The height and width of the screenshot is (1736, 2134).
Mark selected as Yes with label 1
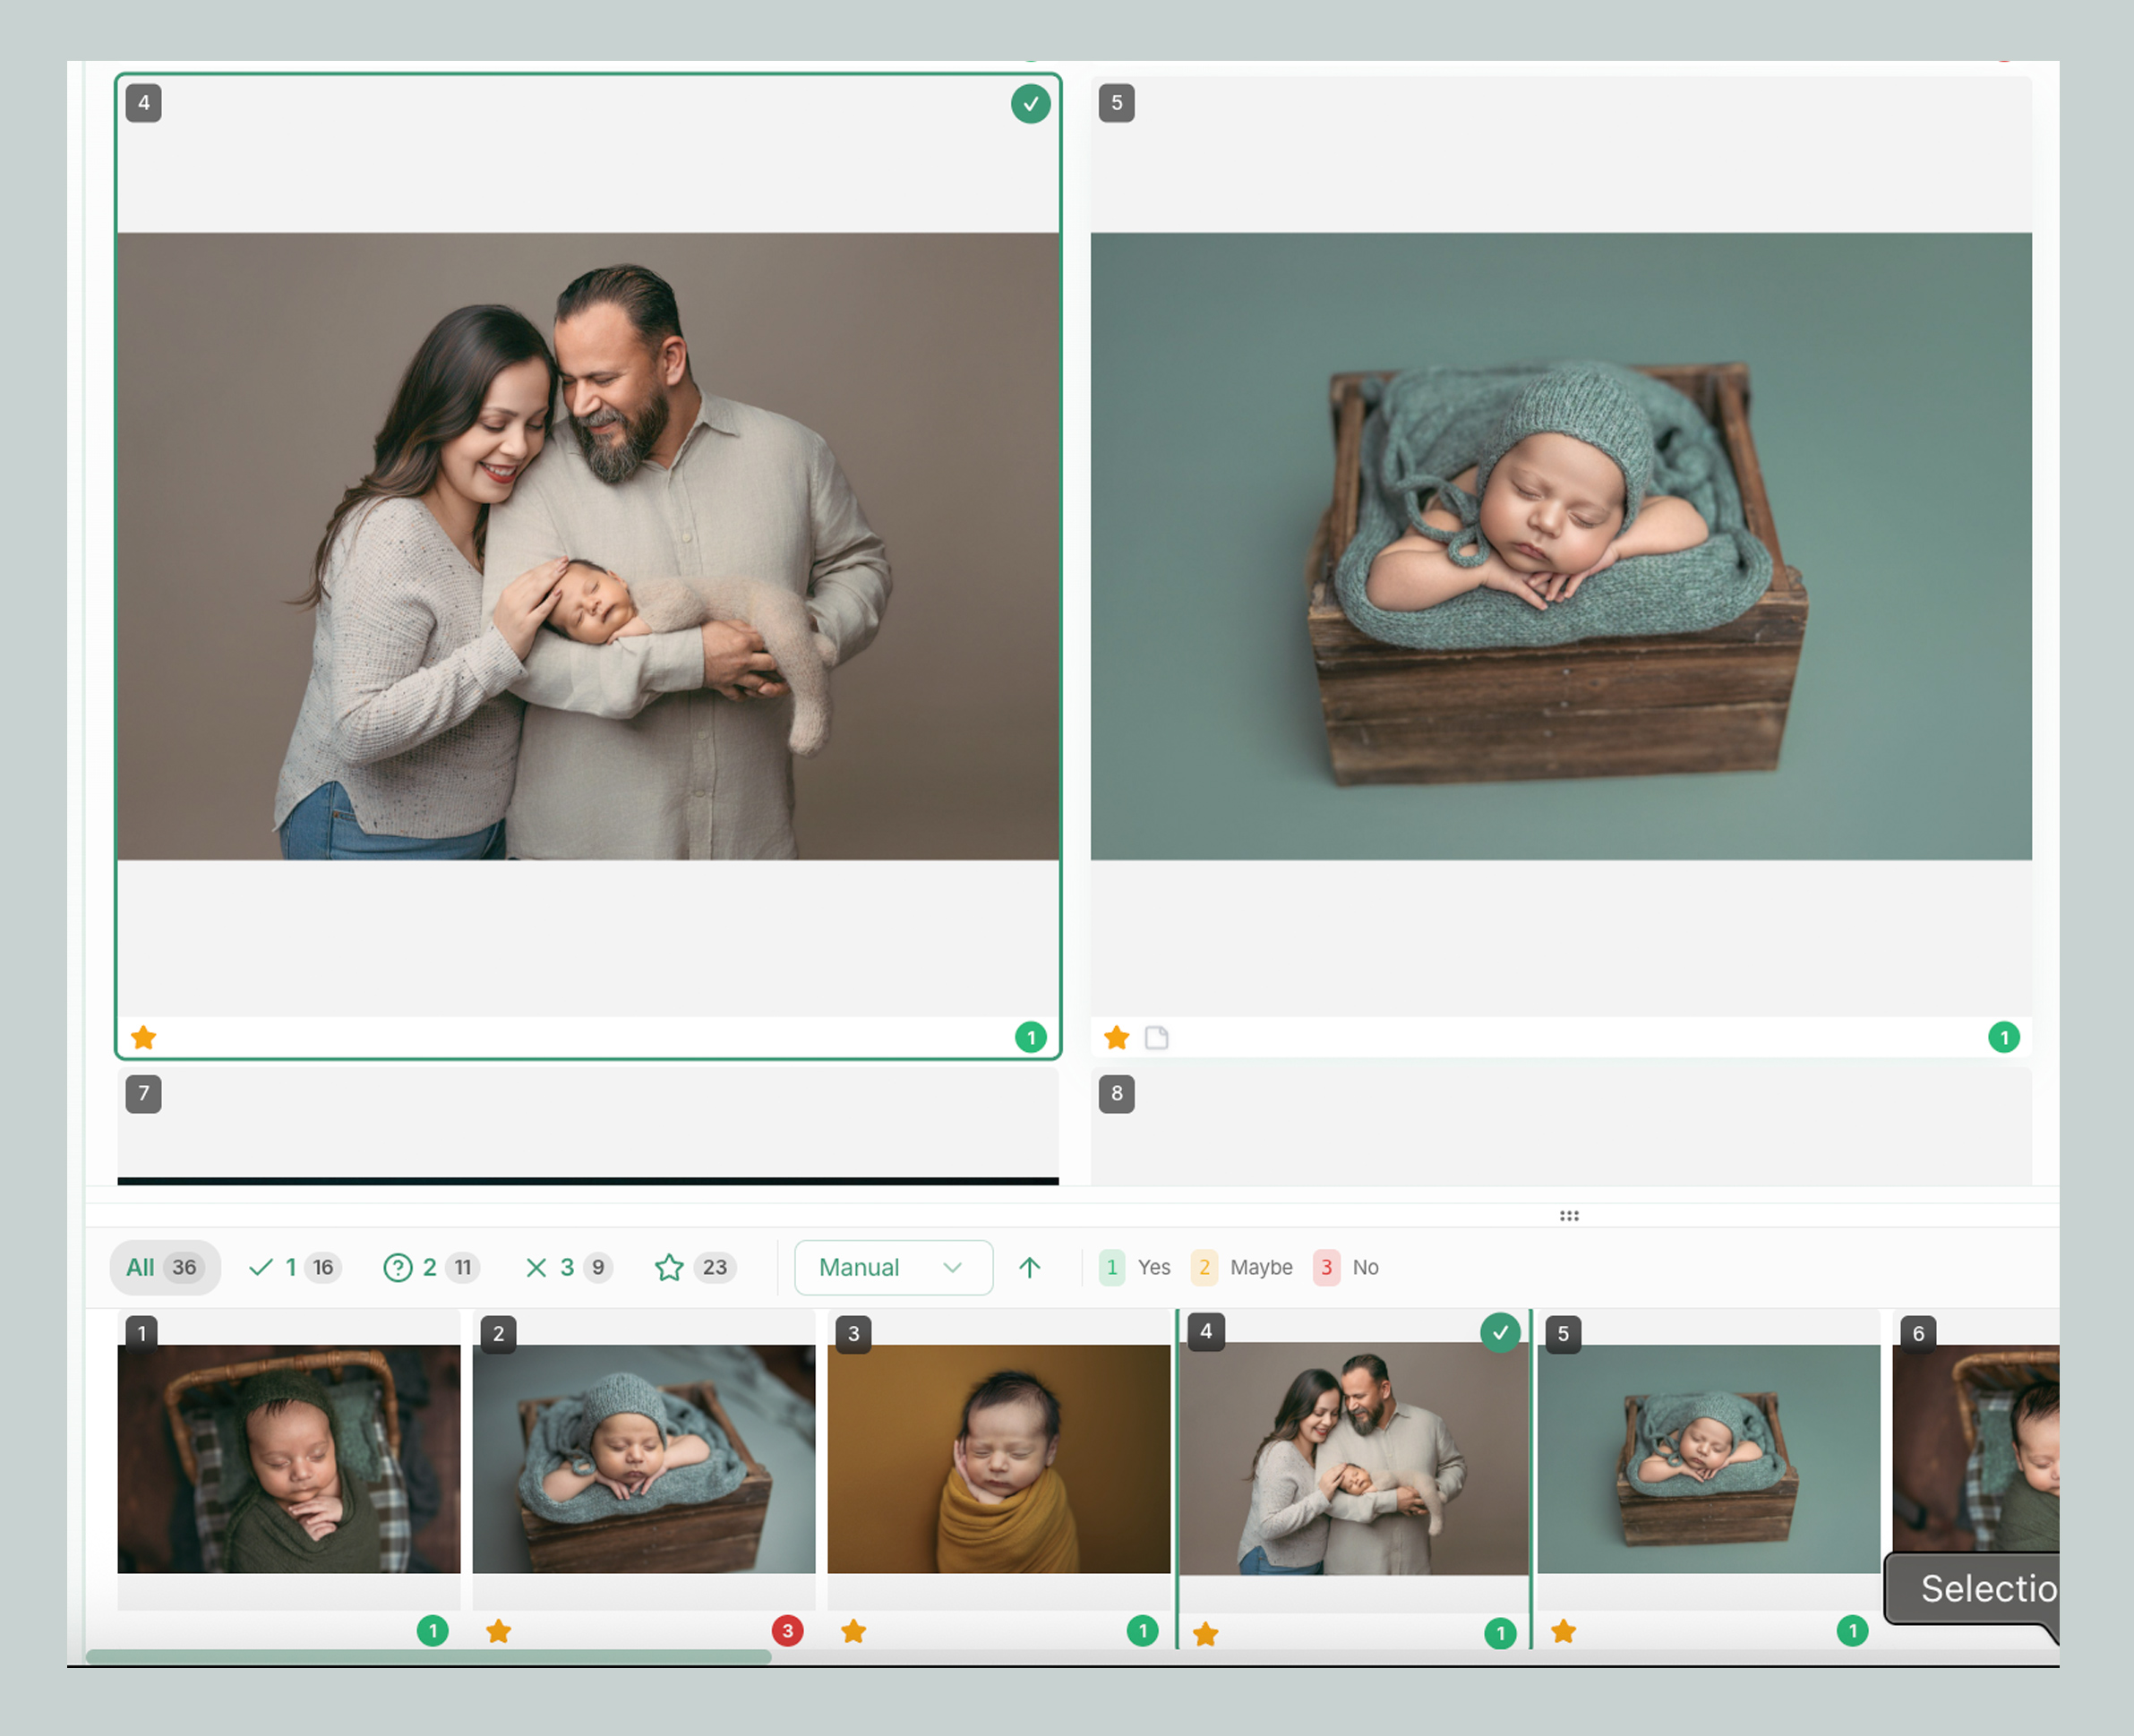1134,1268
